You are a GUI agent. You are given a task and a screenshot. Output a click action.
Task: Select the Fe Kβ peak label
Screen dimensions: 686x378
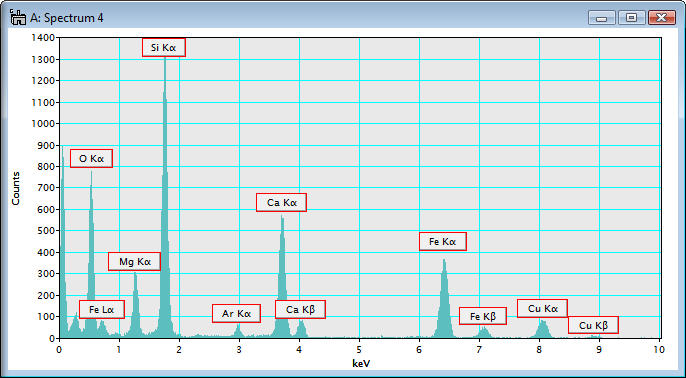pos(483,316)
